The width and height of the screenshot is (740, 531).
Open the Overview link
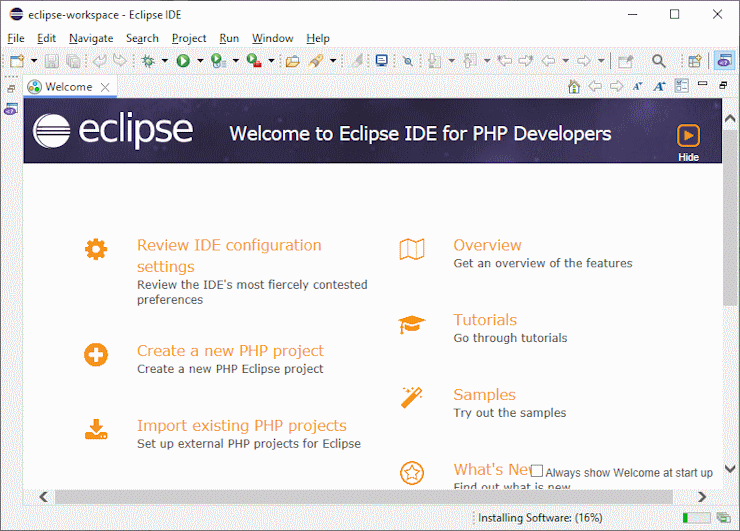[x=487, y=245]
